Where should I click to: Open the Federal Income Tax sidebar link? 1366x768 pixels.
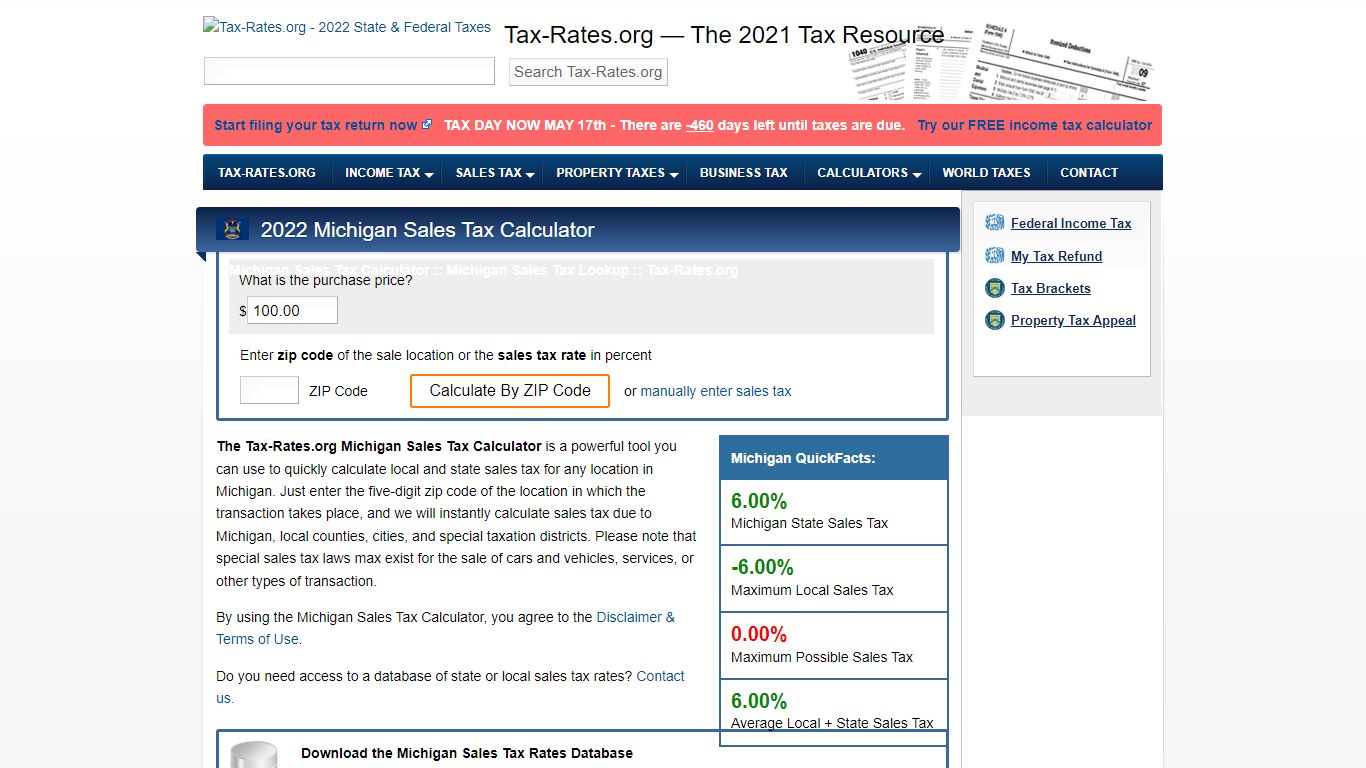click(1071, 223)
